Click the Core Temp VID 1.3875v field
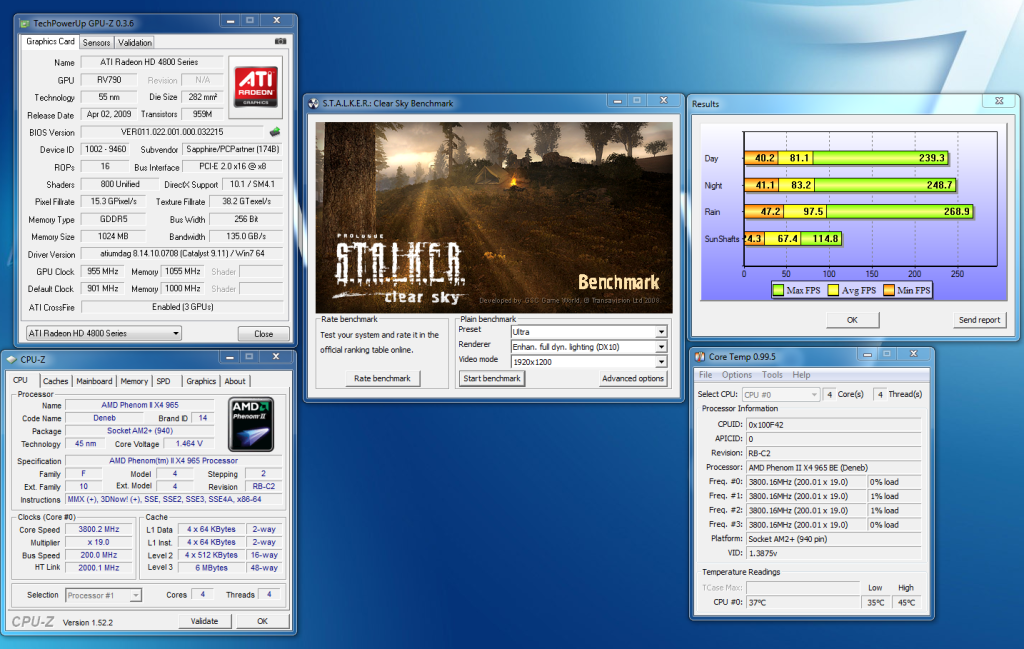The height and width of the screenshot is (649, 1024). [x=834, y=553]
